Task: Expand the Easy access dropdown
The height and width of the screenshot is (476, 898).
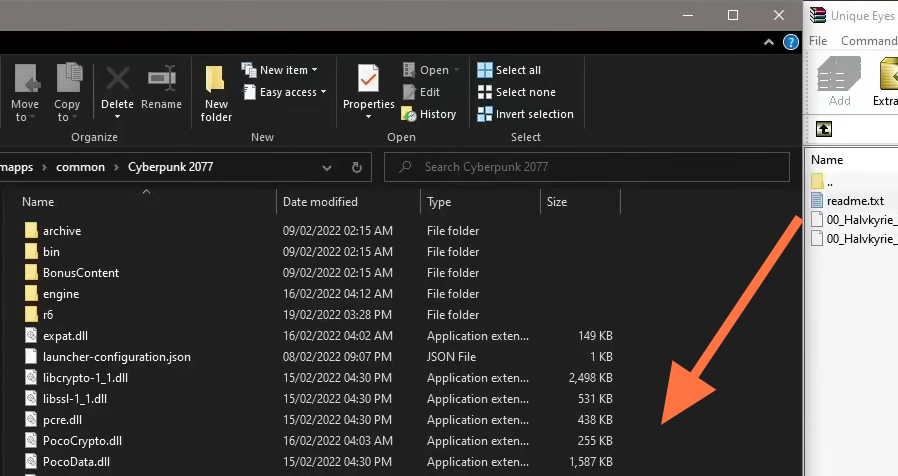Action: click(x=323, y=92)
